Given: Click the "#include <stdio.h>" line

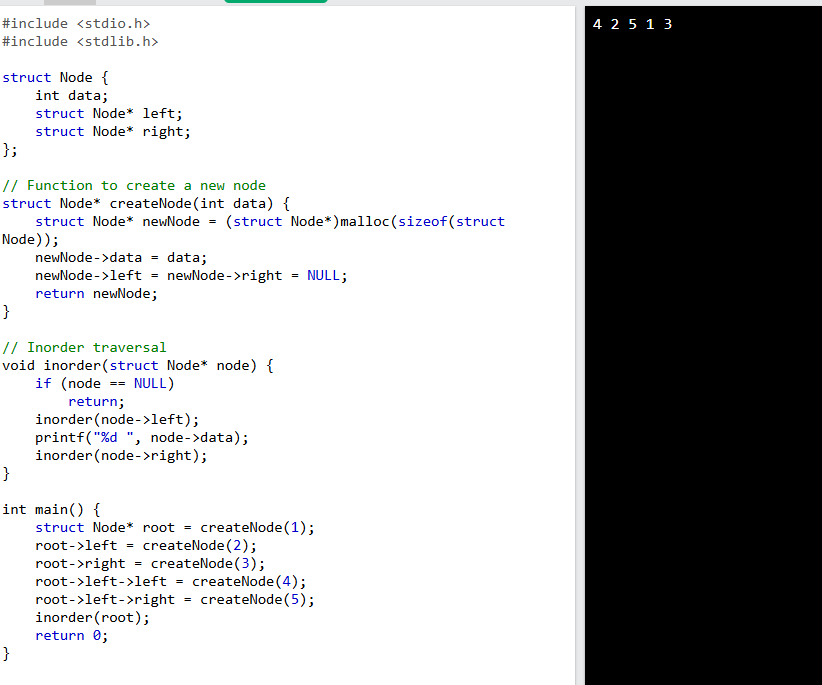Looking at the screenshot, I should tap(76, 24).
